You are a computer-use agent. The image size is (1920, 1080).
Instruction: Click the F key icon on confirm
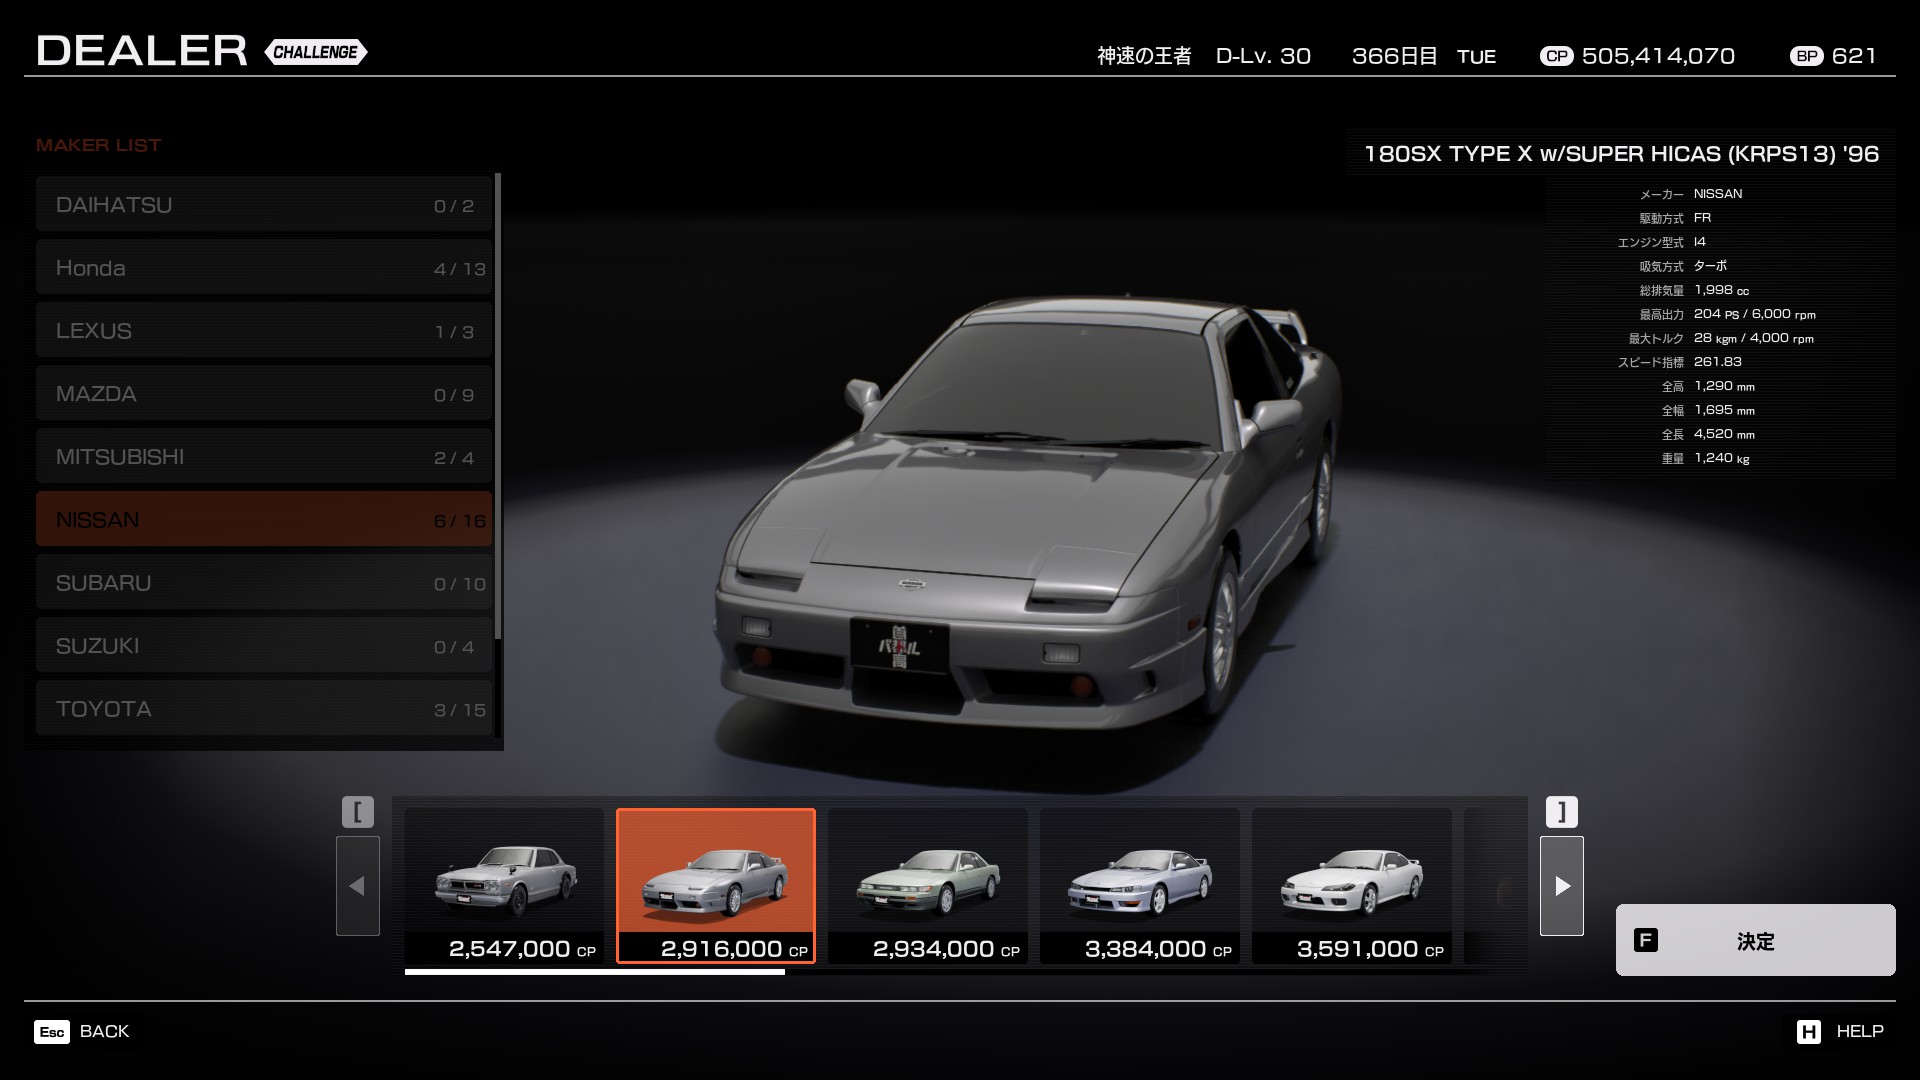click(1645, 940)
